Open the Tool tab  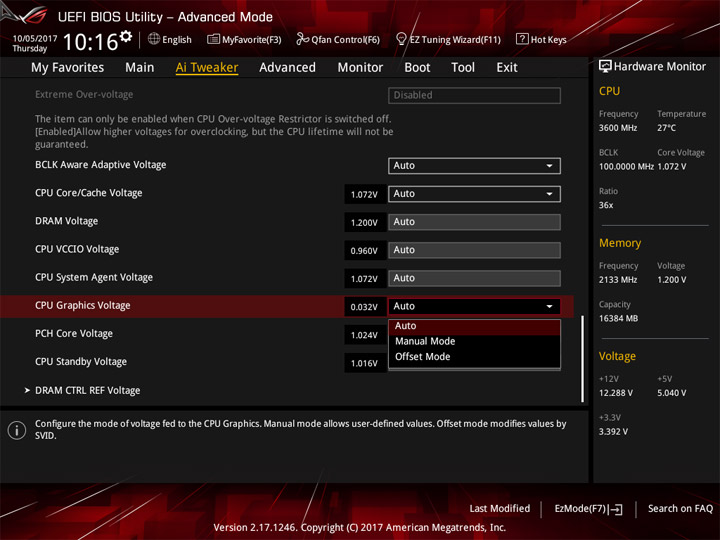click(463, 68)
